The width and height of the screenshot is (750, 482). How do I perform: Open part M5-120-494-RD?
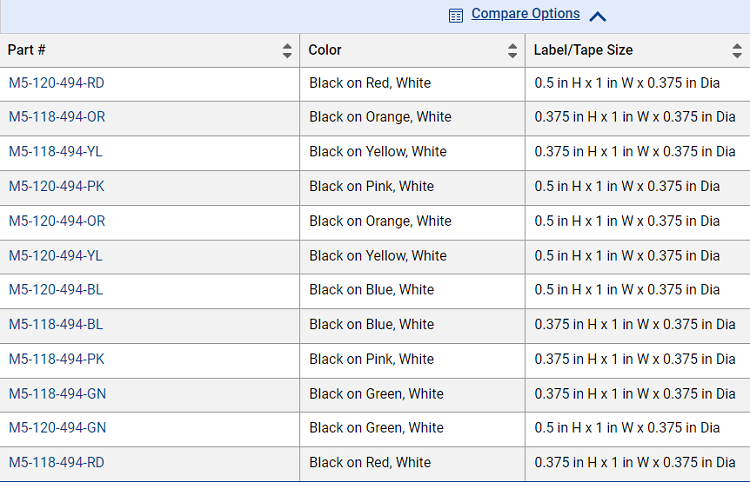click(56, 83)
